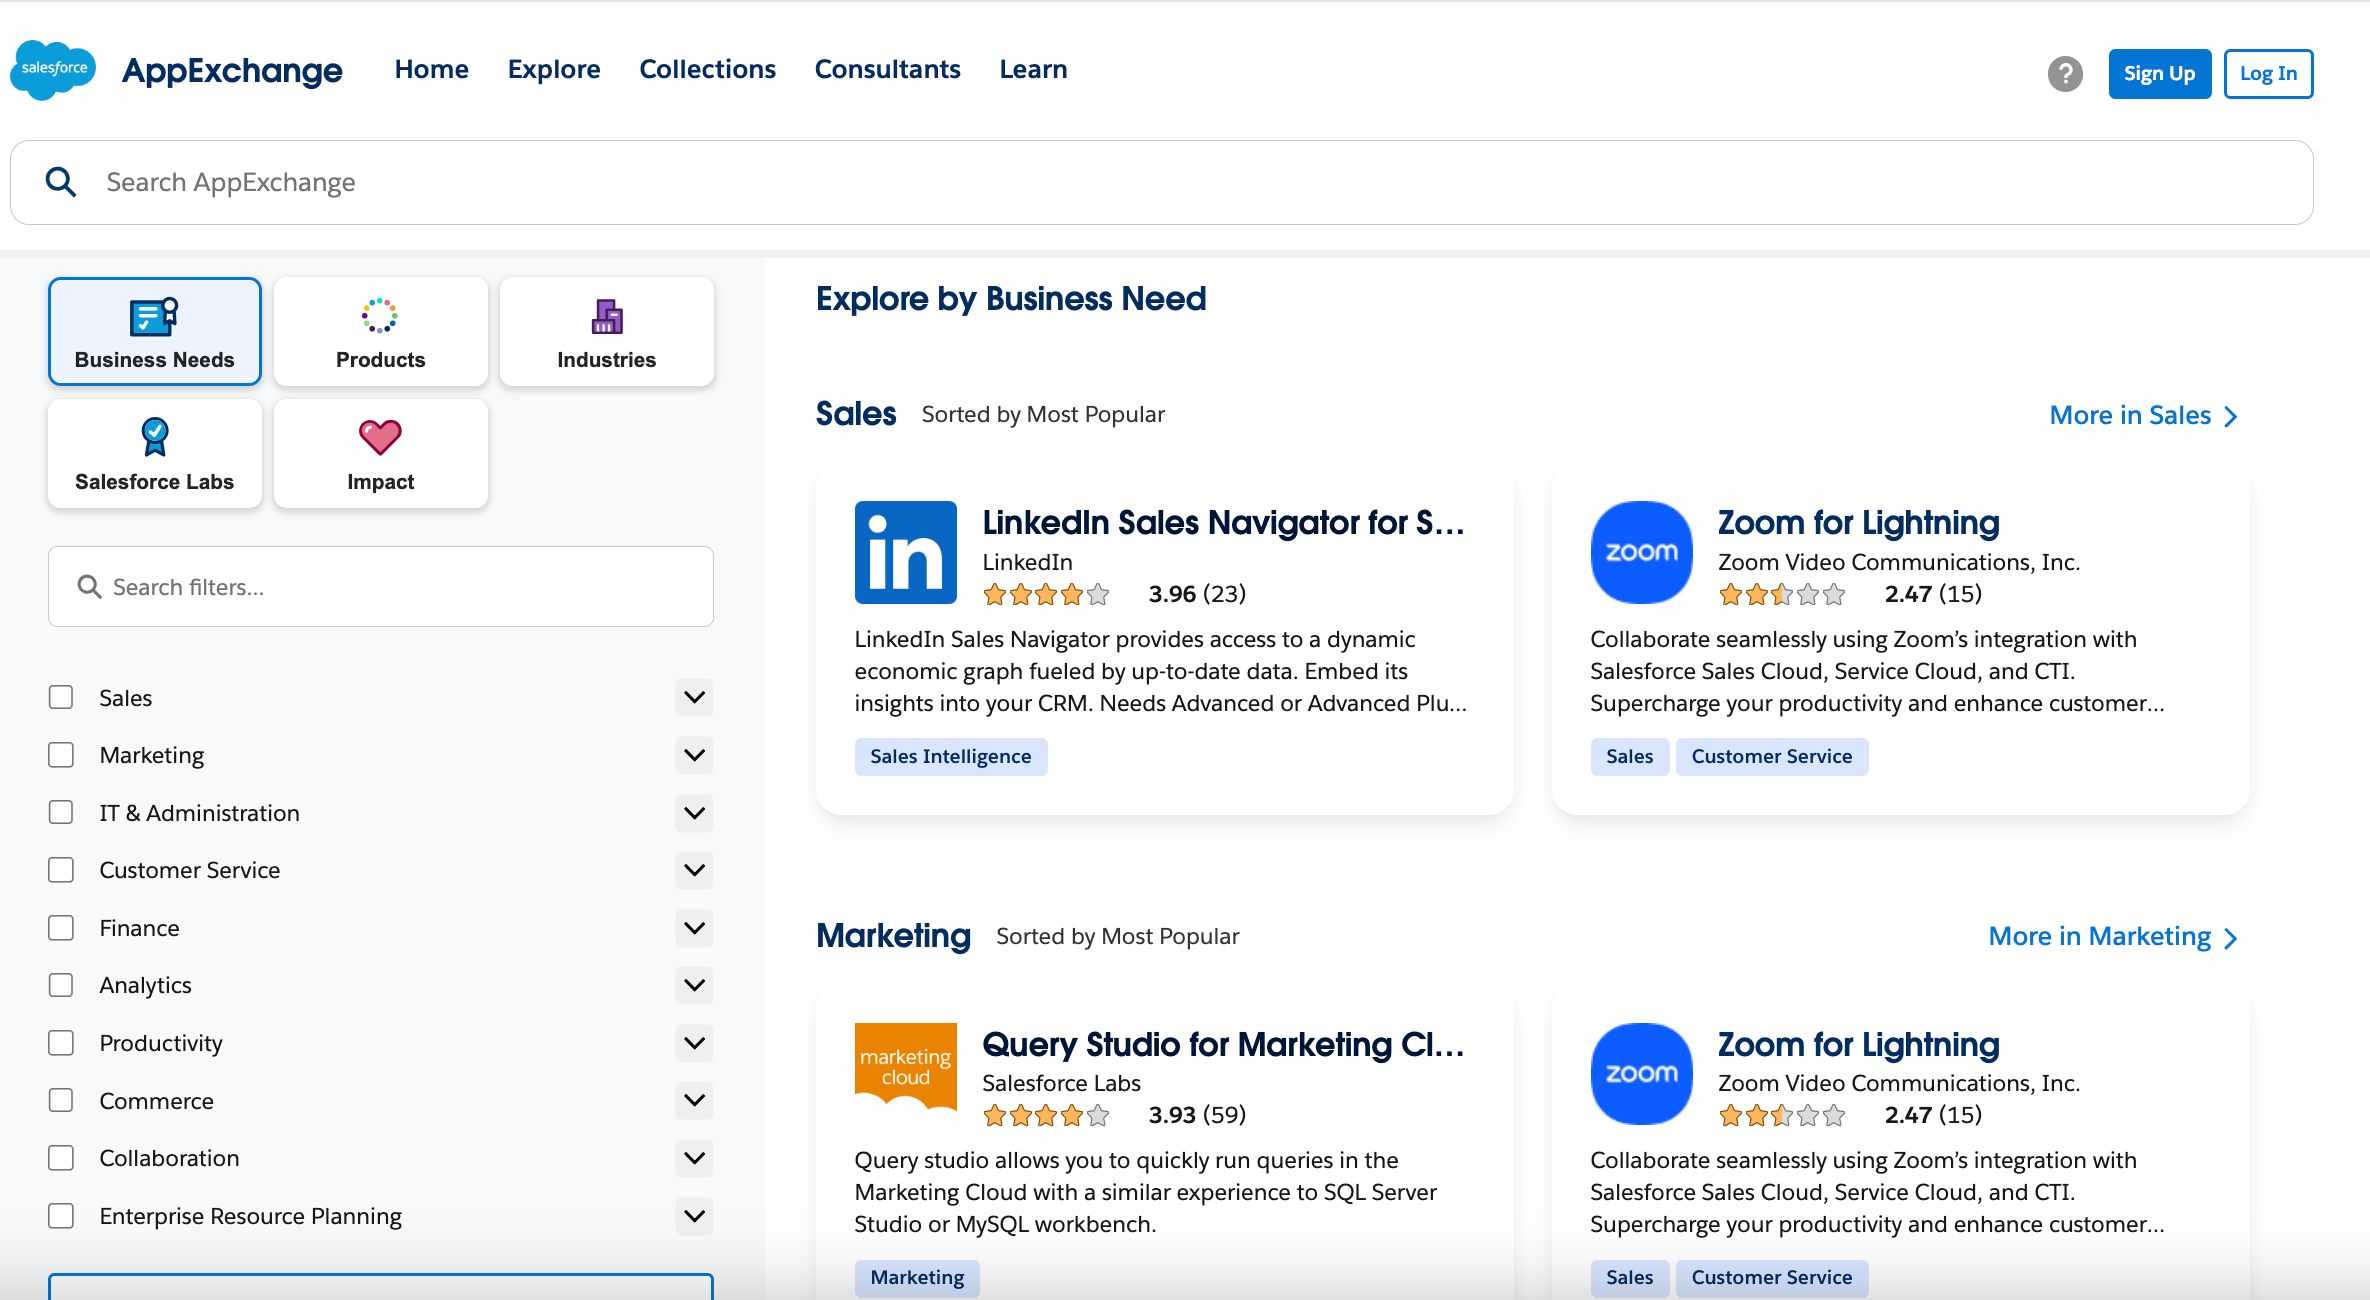Click the Sign Up button
2370x1300 pixels.
coord(2159,73)
